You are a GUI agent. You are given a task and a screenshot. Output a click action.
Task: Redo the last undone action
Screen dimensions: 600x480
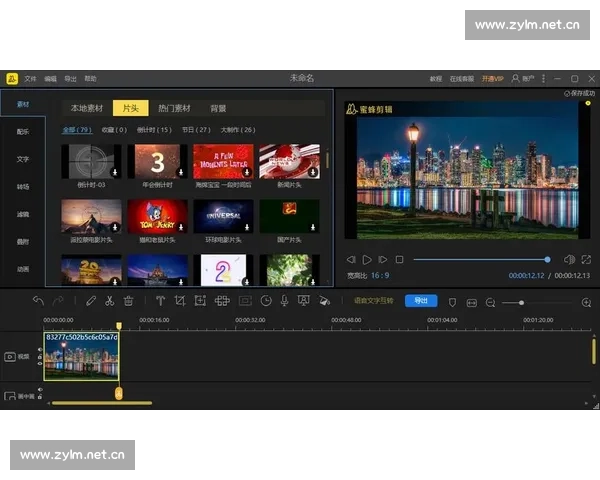click(x=58, y=301)
